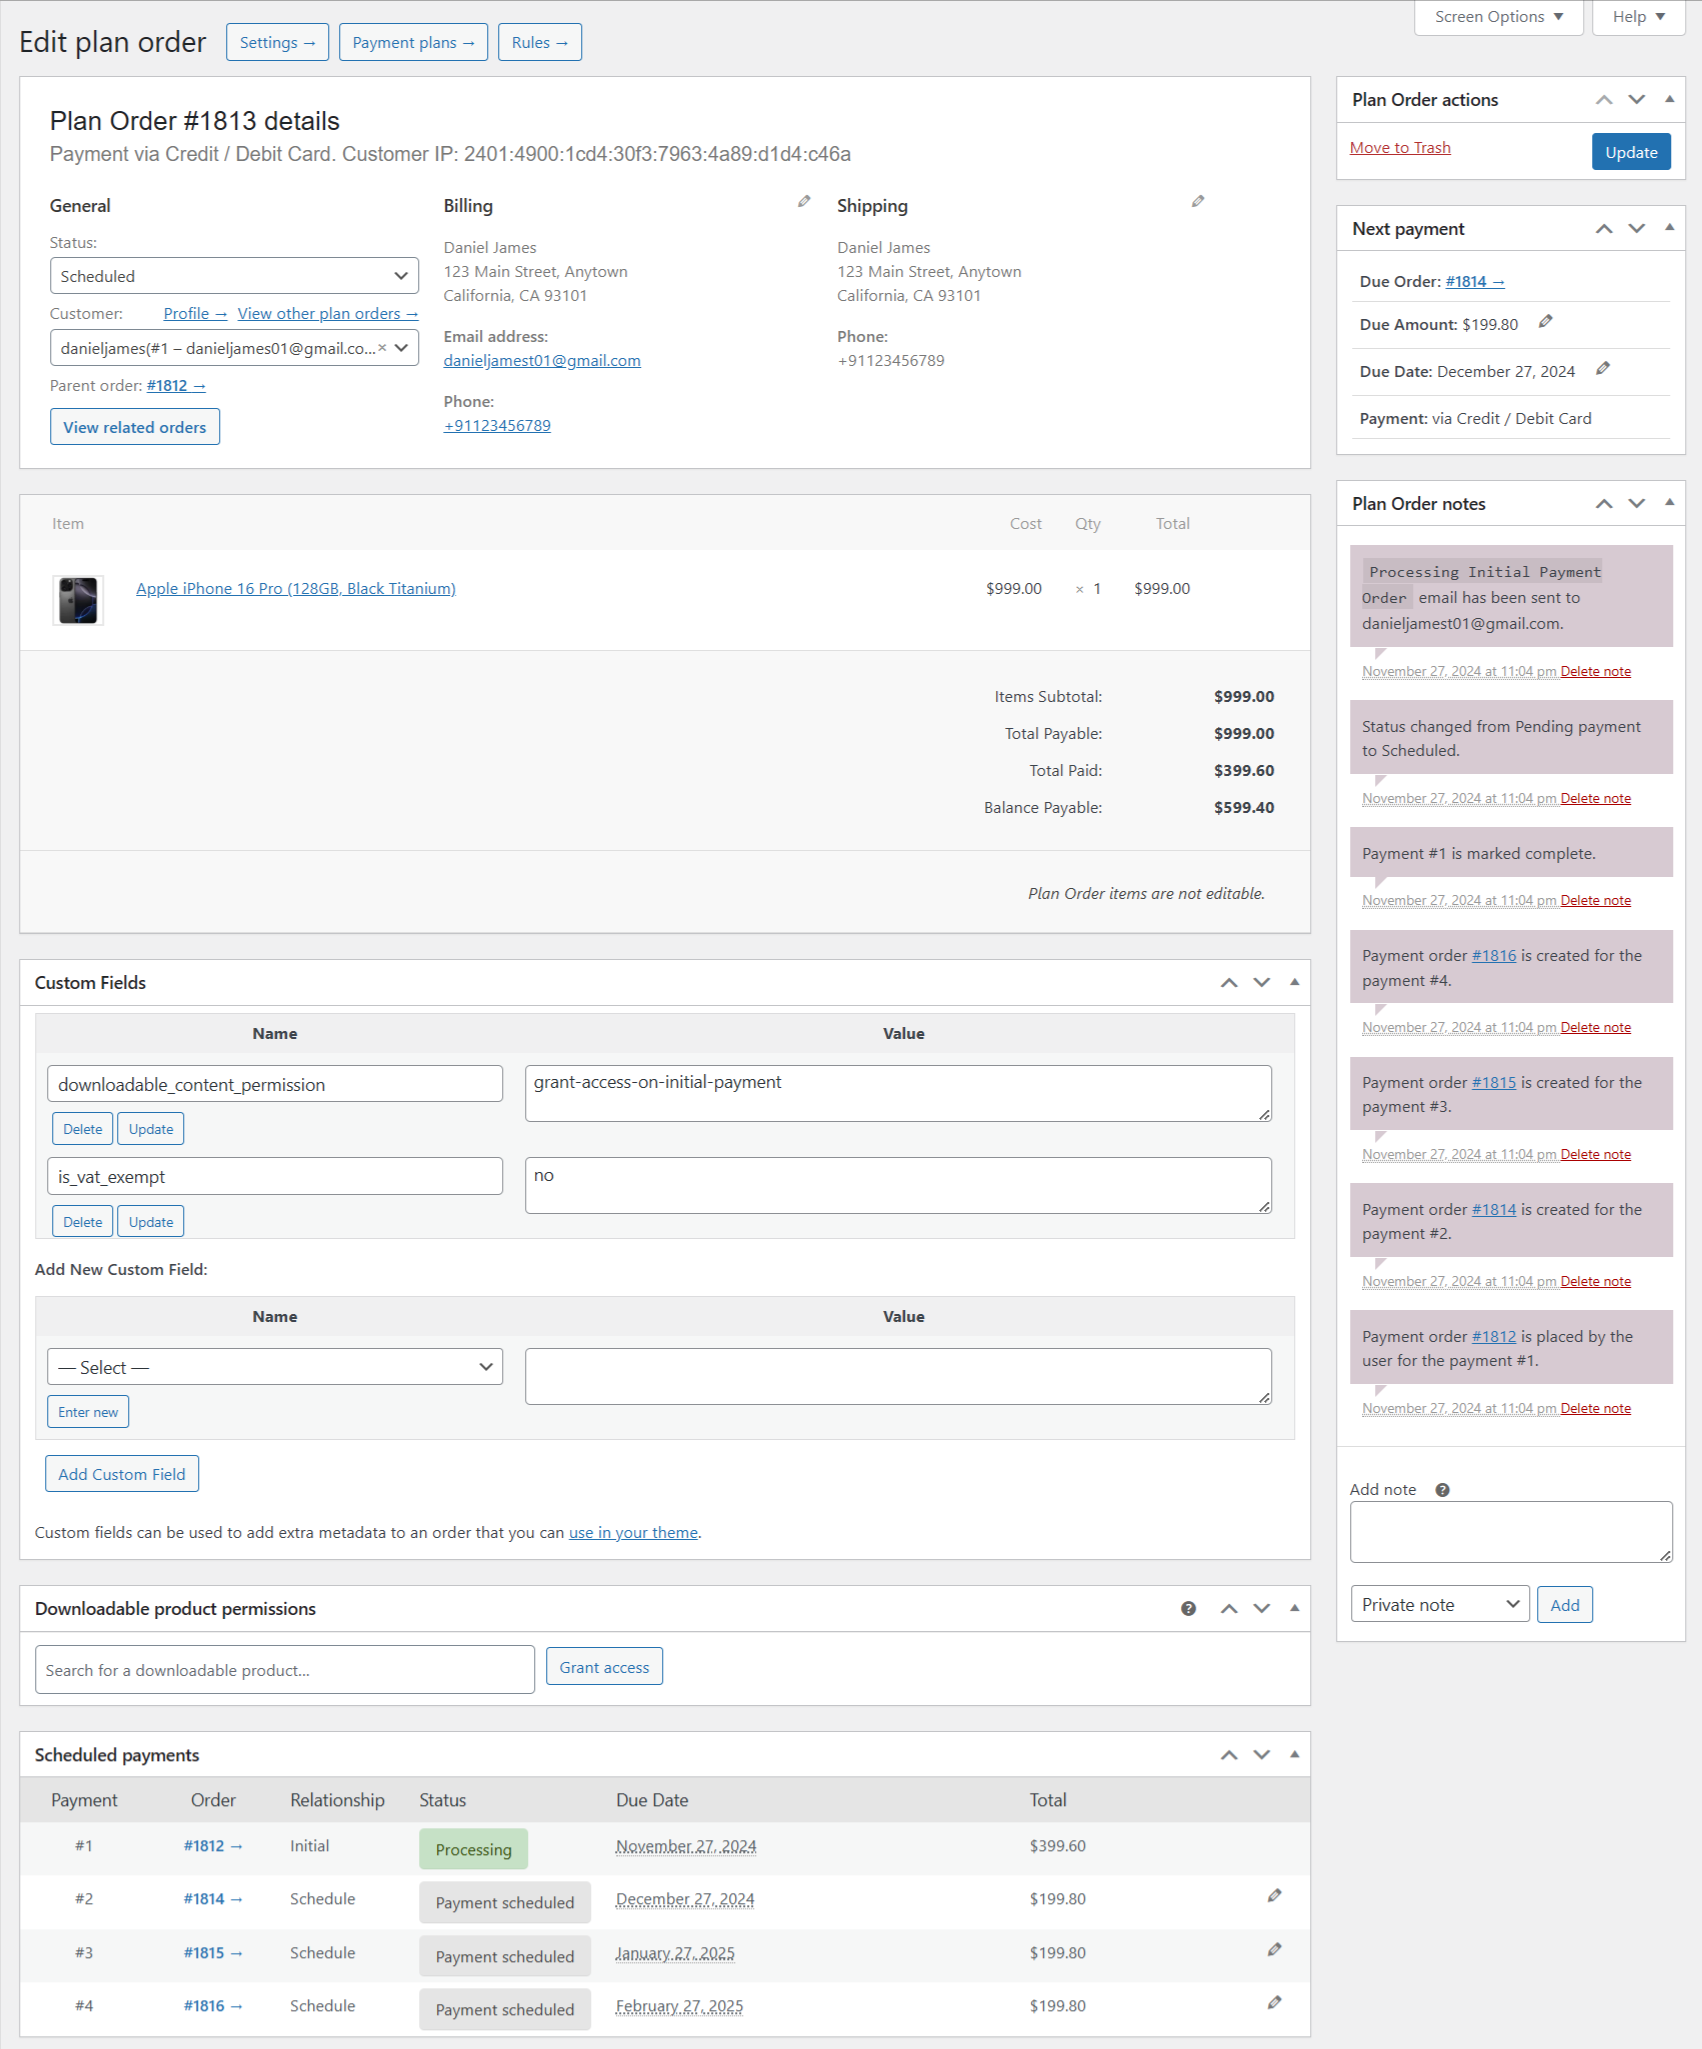Move Plan Order actions panel down
Image resolution: width=1702 pixels, height=2049 pixels.
[x=1637, y=99]
